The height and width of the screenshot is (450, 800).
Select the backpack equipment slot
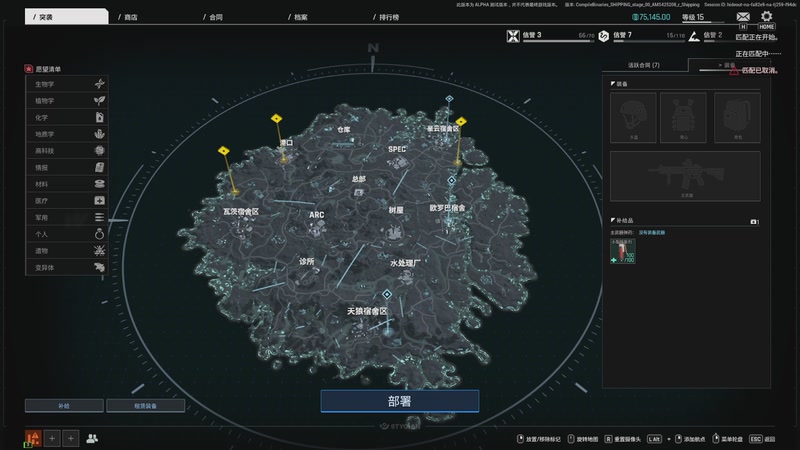pos(737,117)
